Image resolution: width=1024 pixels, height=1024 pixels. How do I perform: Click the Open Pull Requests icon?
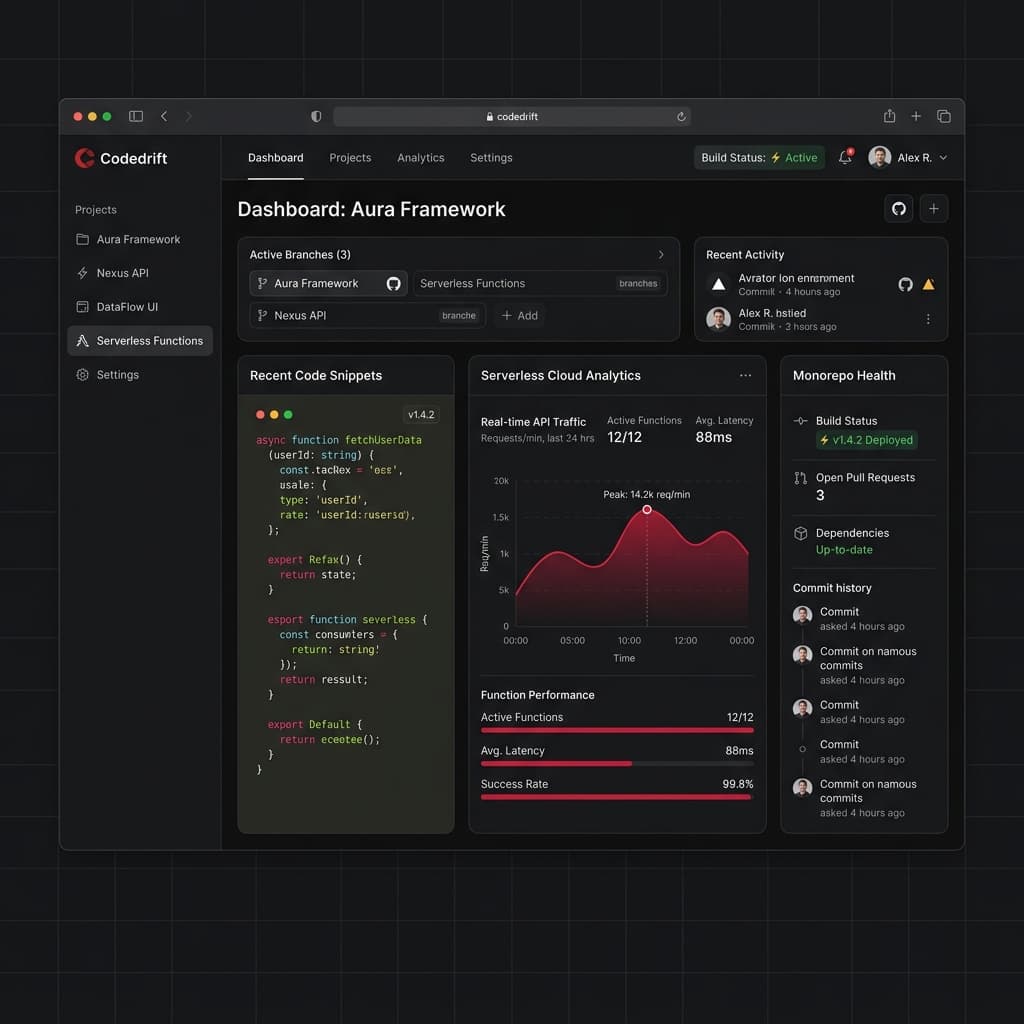point(801,478)
